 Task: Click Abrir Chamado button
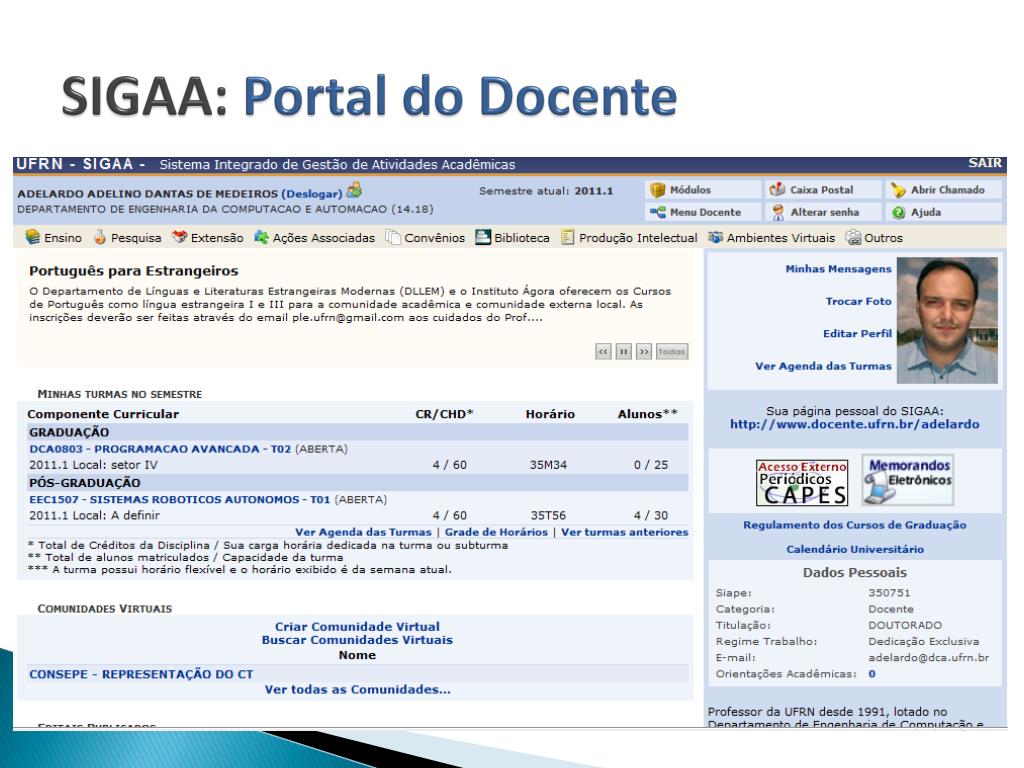pos(945,190)
